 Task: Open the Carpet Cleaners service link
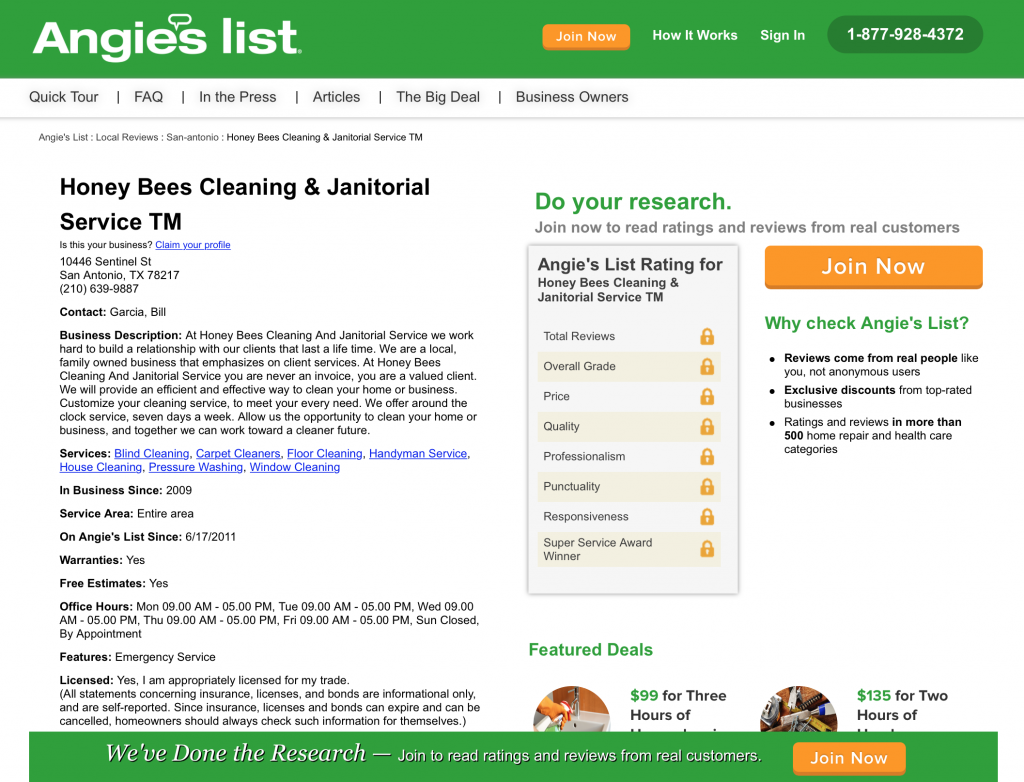[x=238, y=453]
